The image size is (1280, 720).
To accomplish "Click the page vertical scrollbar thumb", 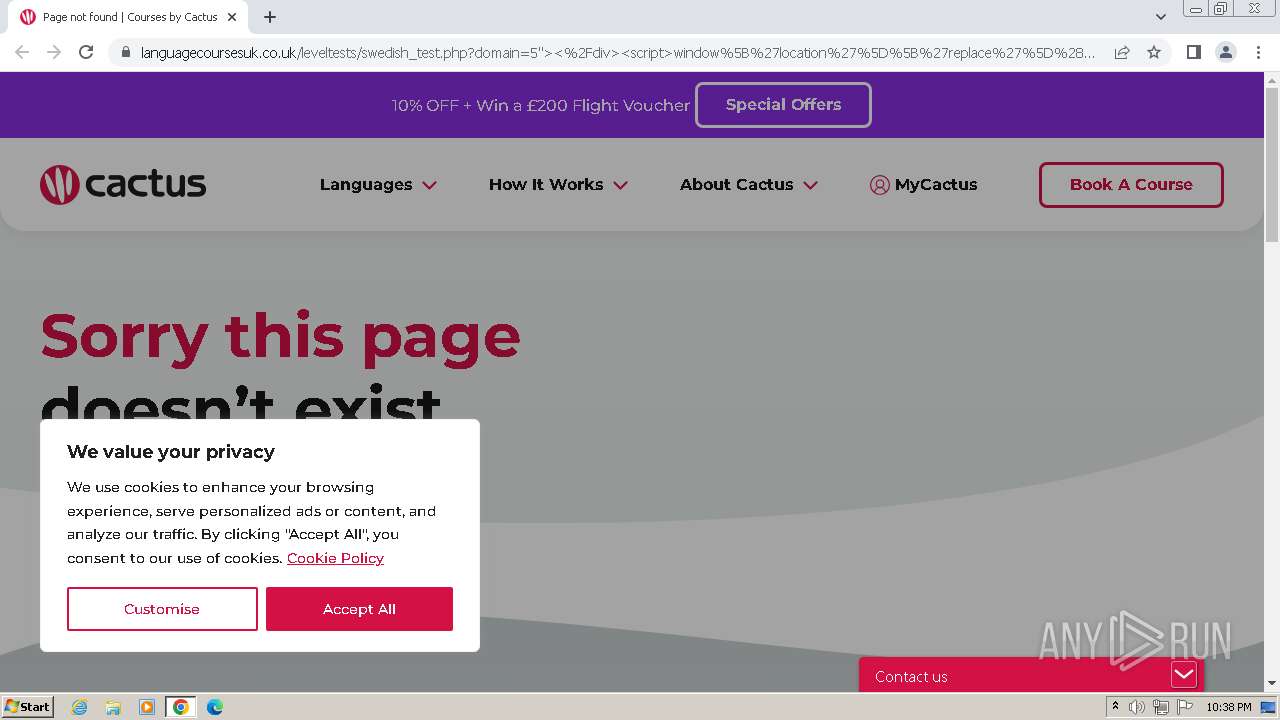I will pos(1272,163).
